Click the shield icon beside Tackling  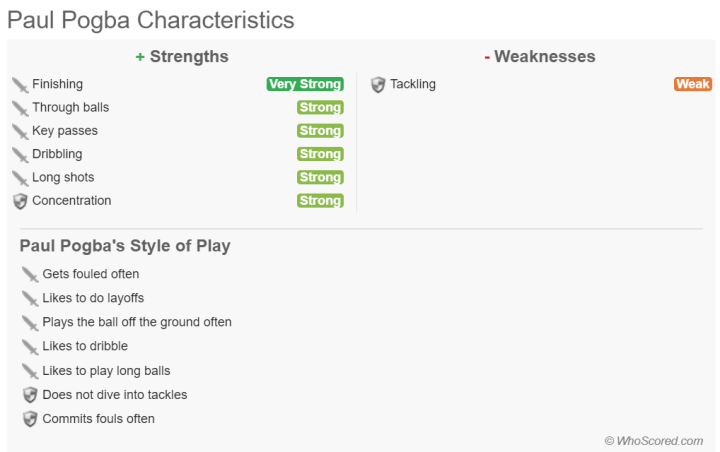click(378, 85)
